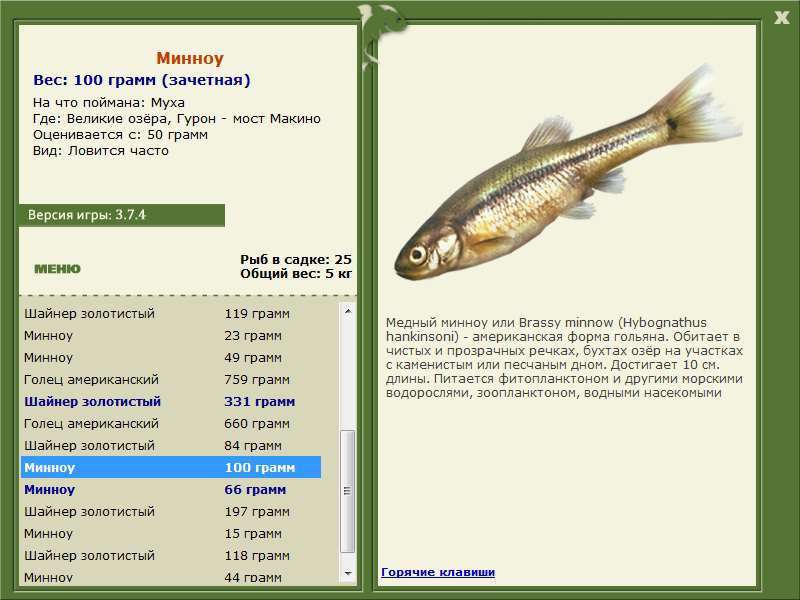
Task: Click the scrollbar up arrow in fish list
Action: click(348, 311)
